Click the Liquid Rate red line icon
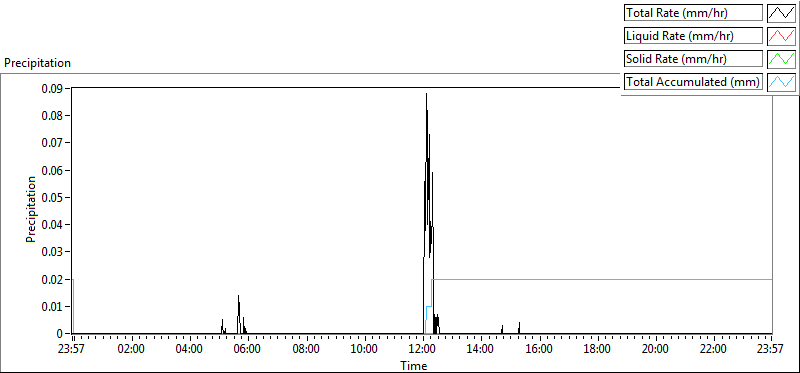 pyautogui.click(x=781, y=36)
